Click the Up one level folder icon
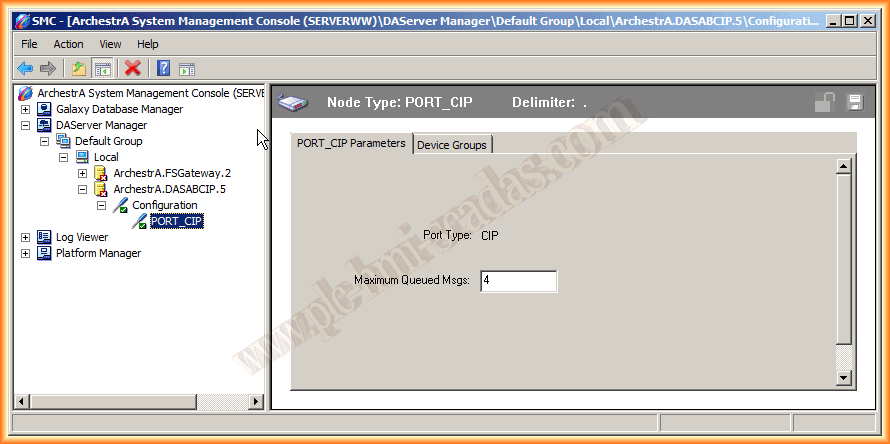 (79, 68)
